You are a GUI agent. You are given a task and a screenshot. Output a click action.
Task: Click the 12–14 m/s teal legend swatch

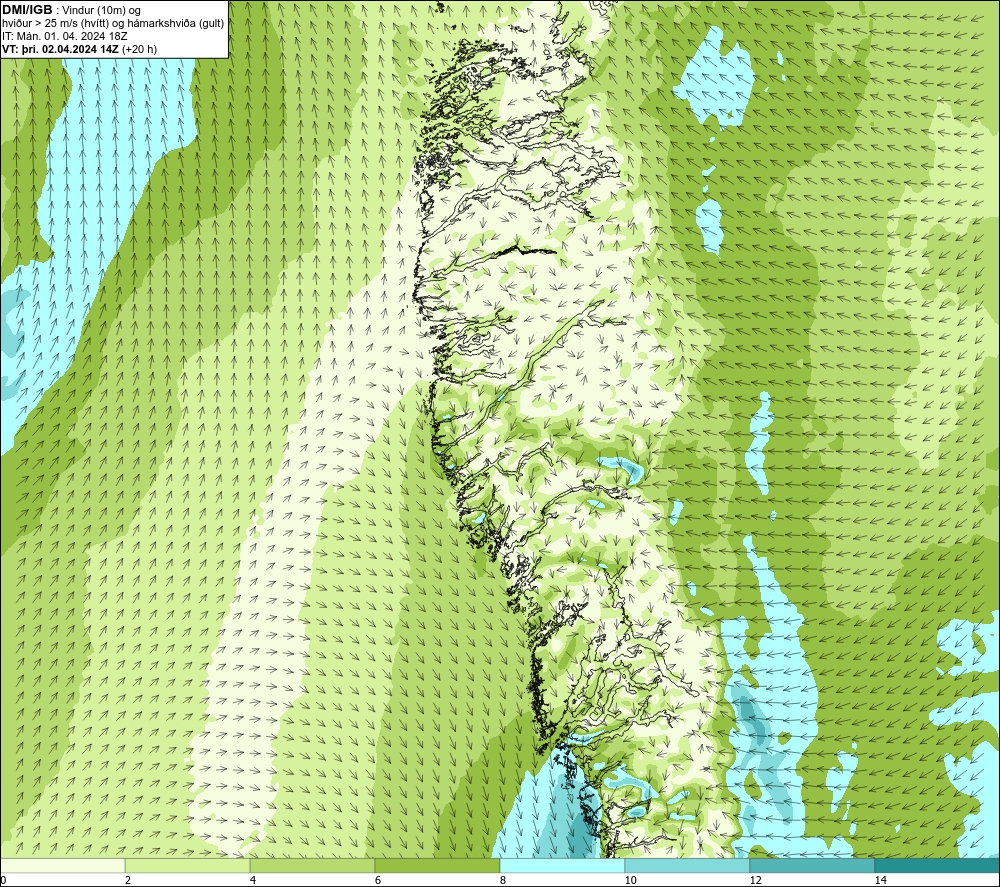[812, 865]
